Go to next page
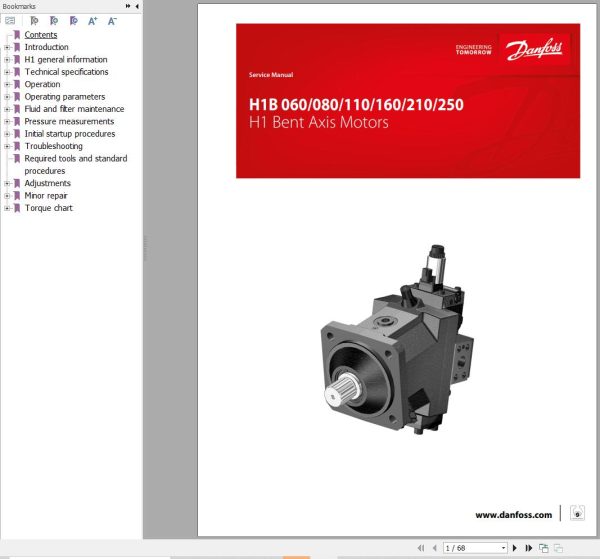600x559 pixels. [515, 548]
